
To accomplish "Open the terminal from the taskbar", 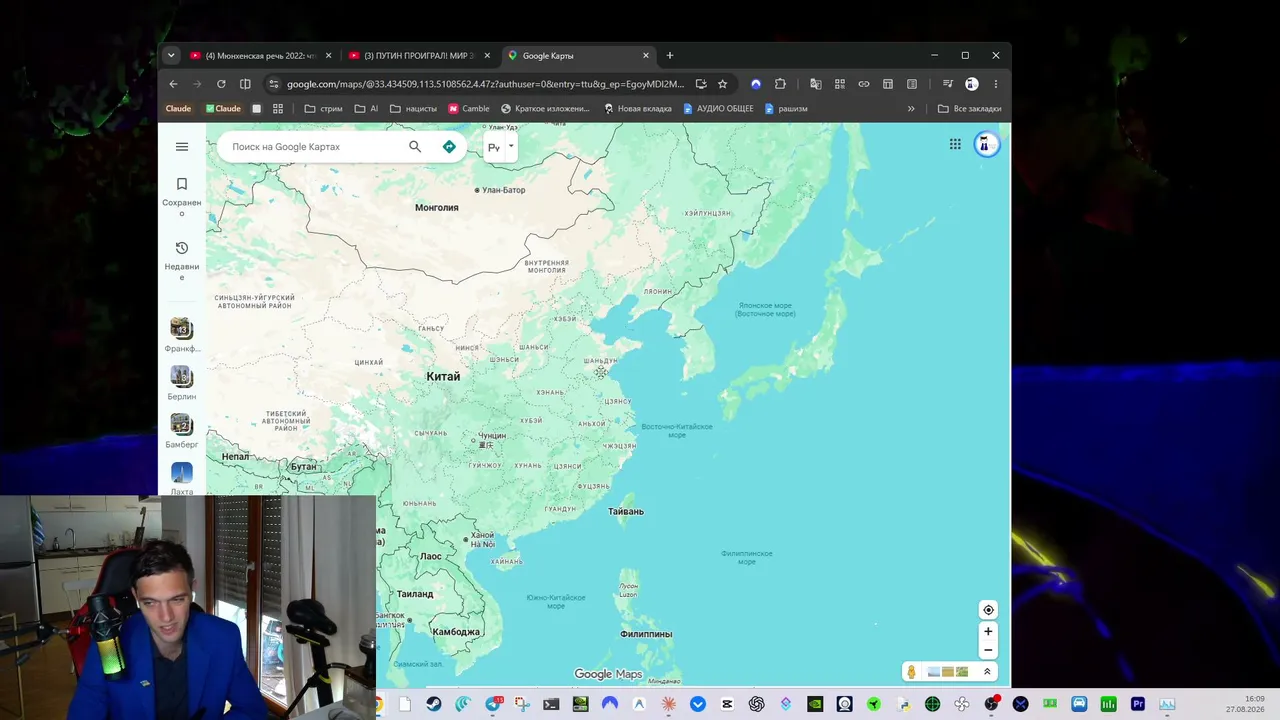I will tap(551, 704).
